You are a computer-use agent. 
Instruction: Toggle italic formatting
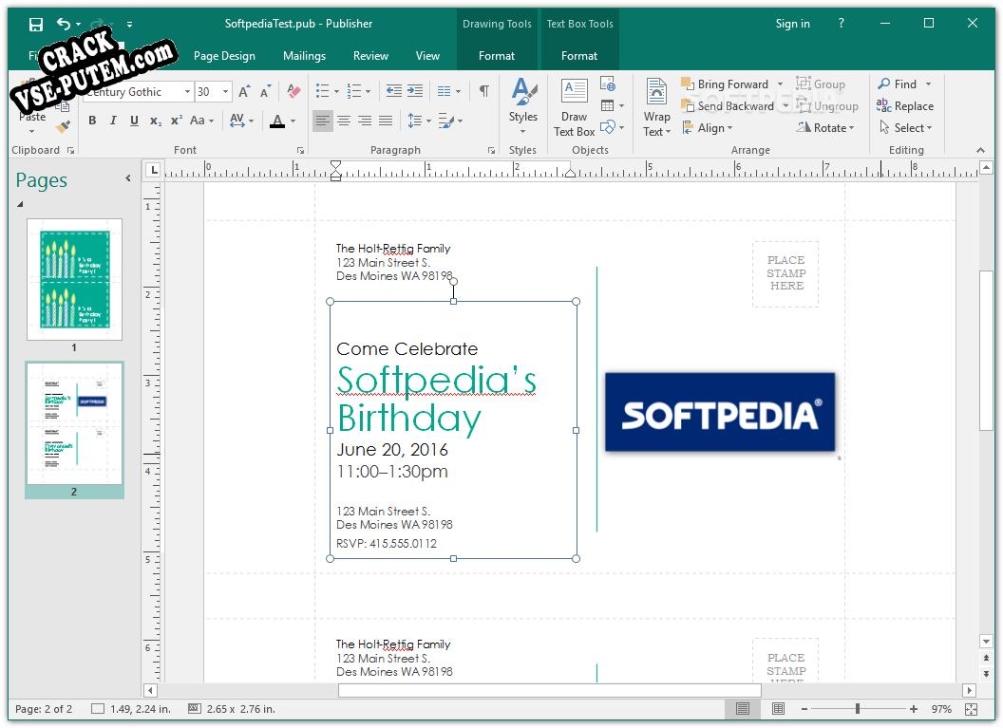coord(113,120)
